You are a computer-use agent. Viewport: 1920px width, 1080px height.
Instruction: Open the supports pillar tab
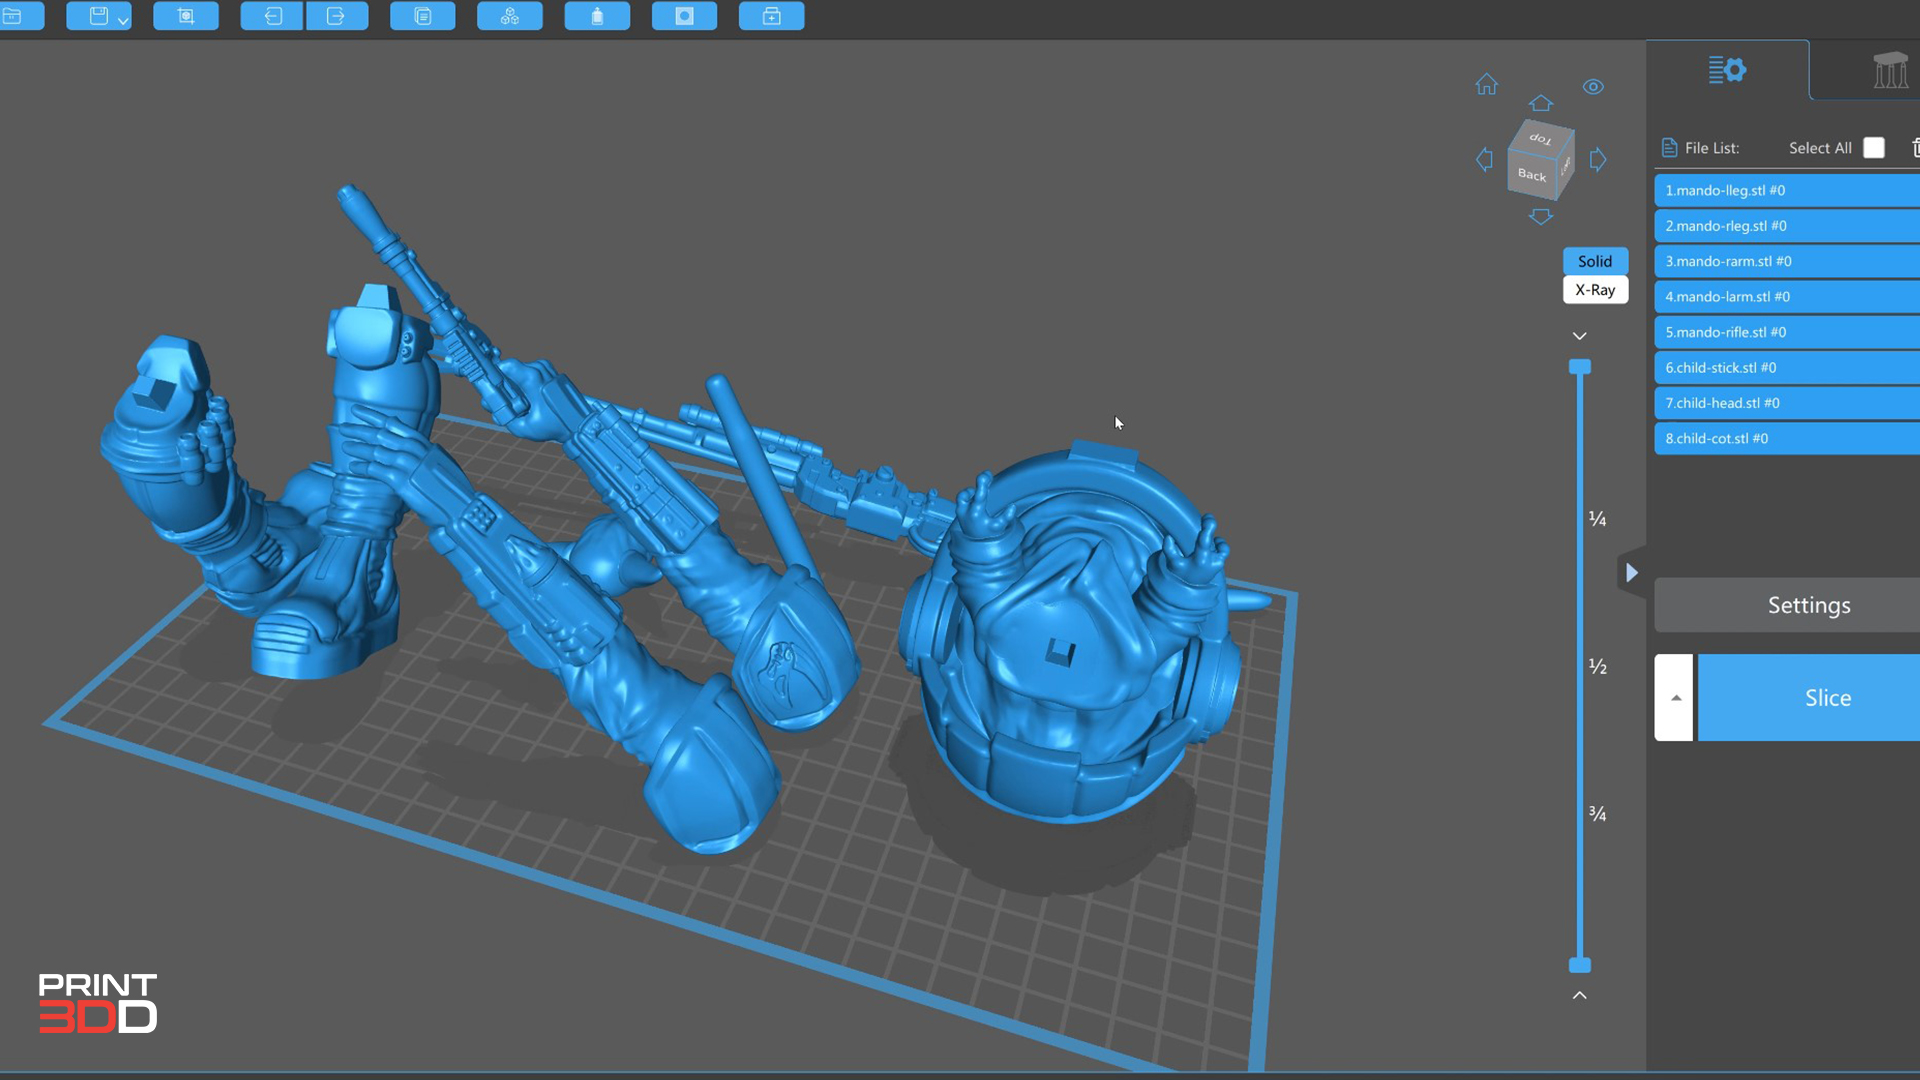(x=1890, y=70)
